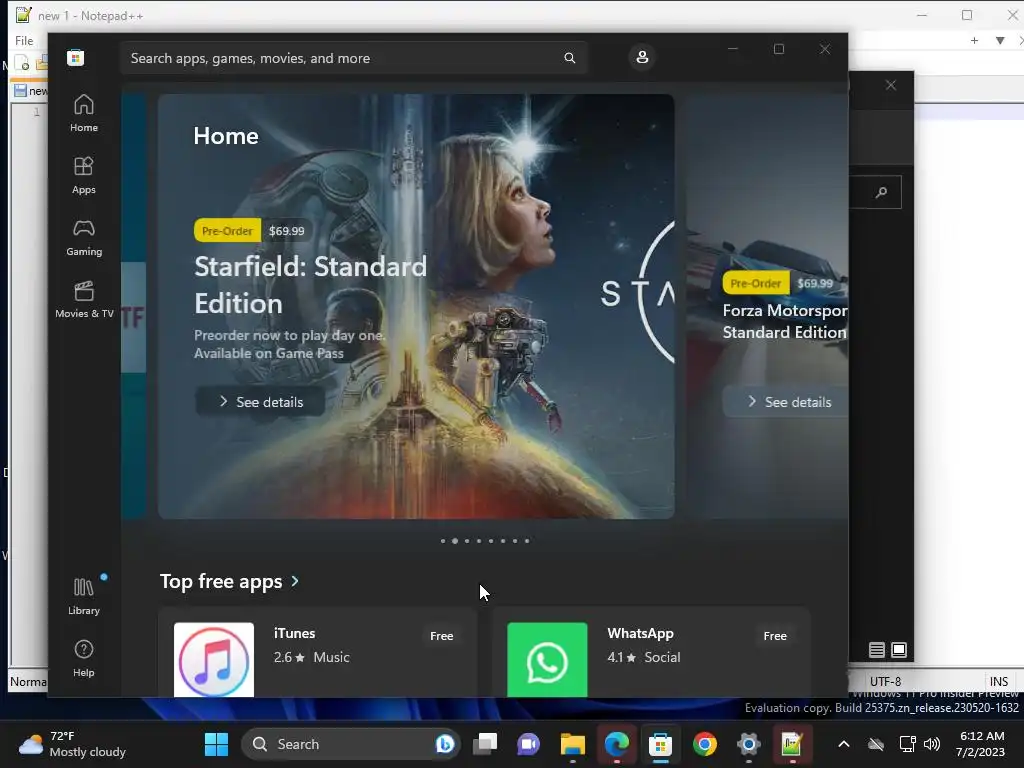
Task: Focus the Store search apps field
Action: click(353, 58)
